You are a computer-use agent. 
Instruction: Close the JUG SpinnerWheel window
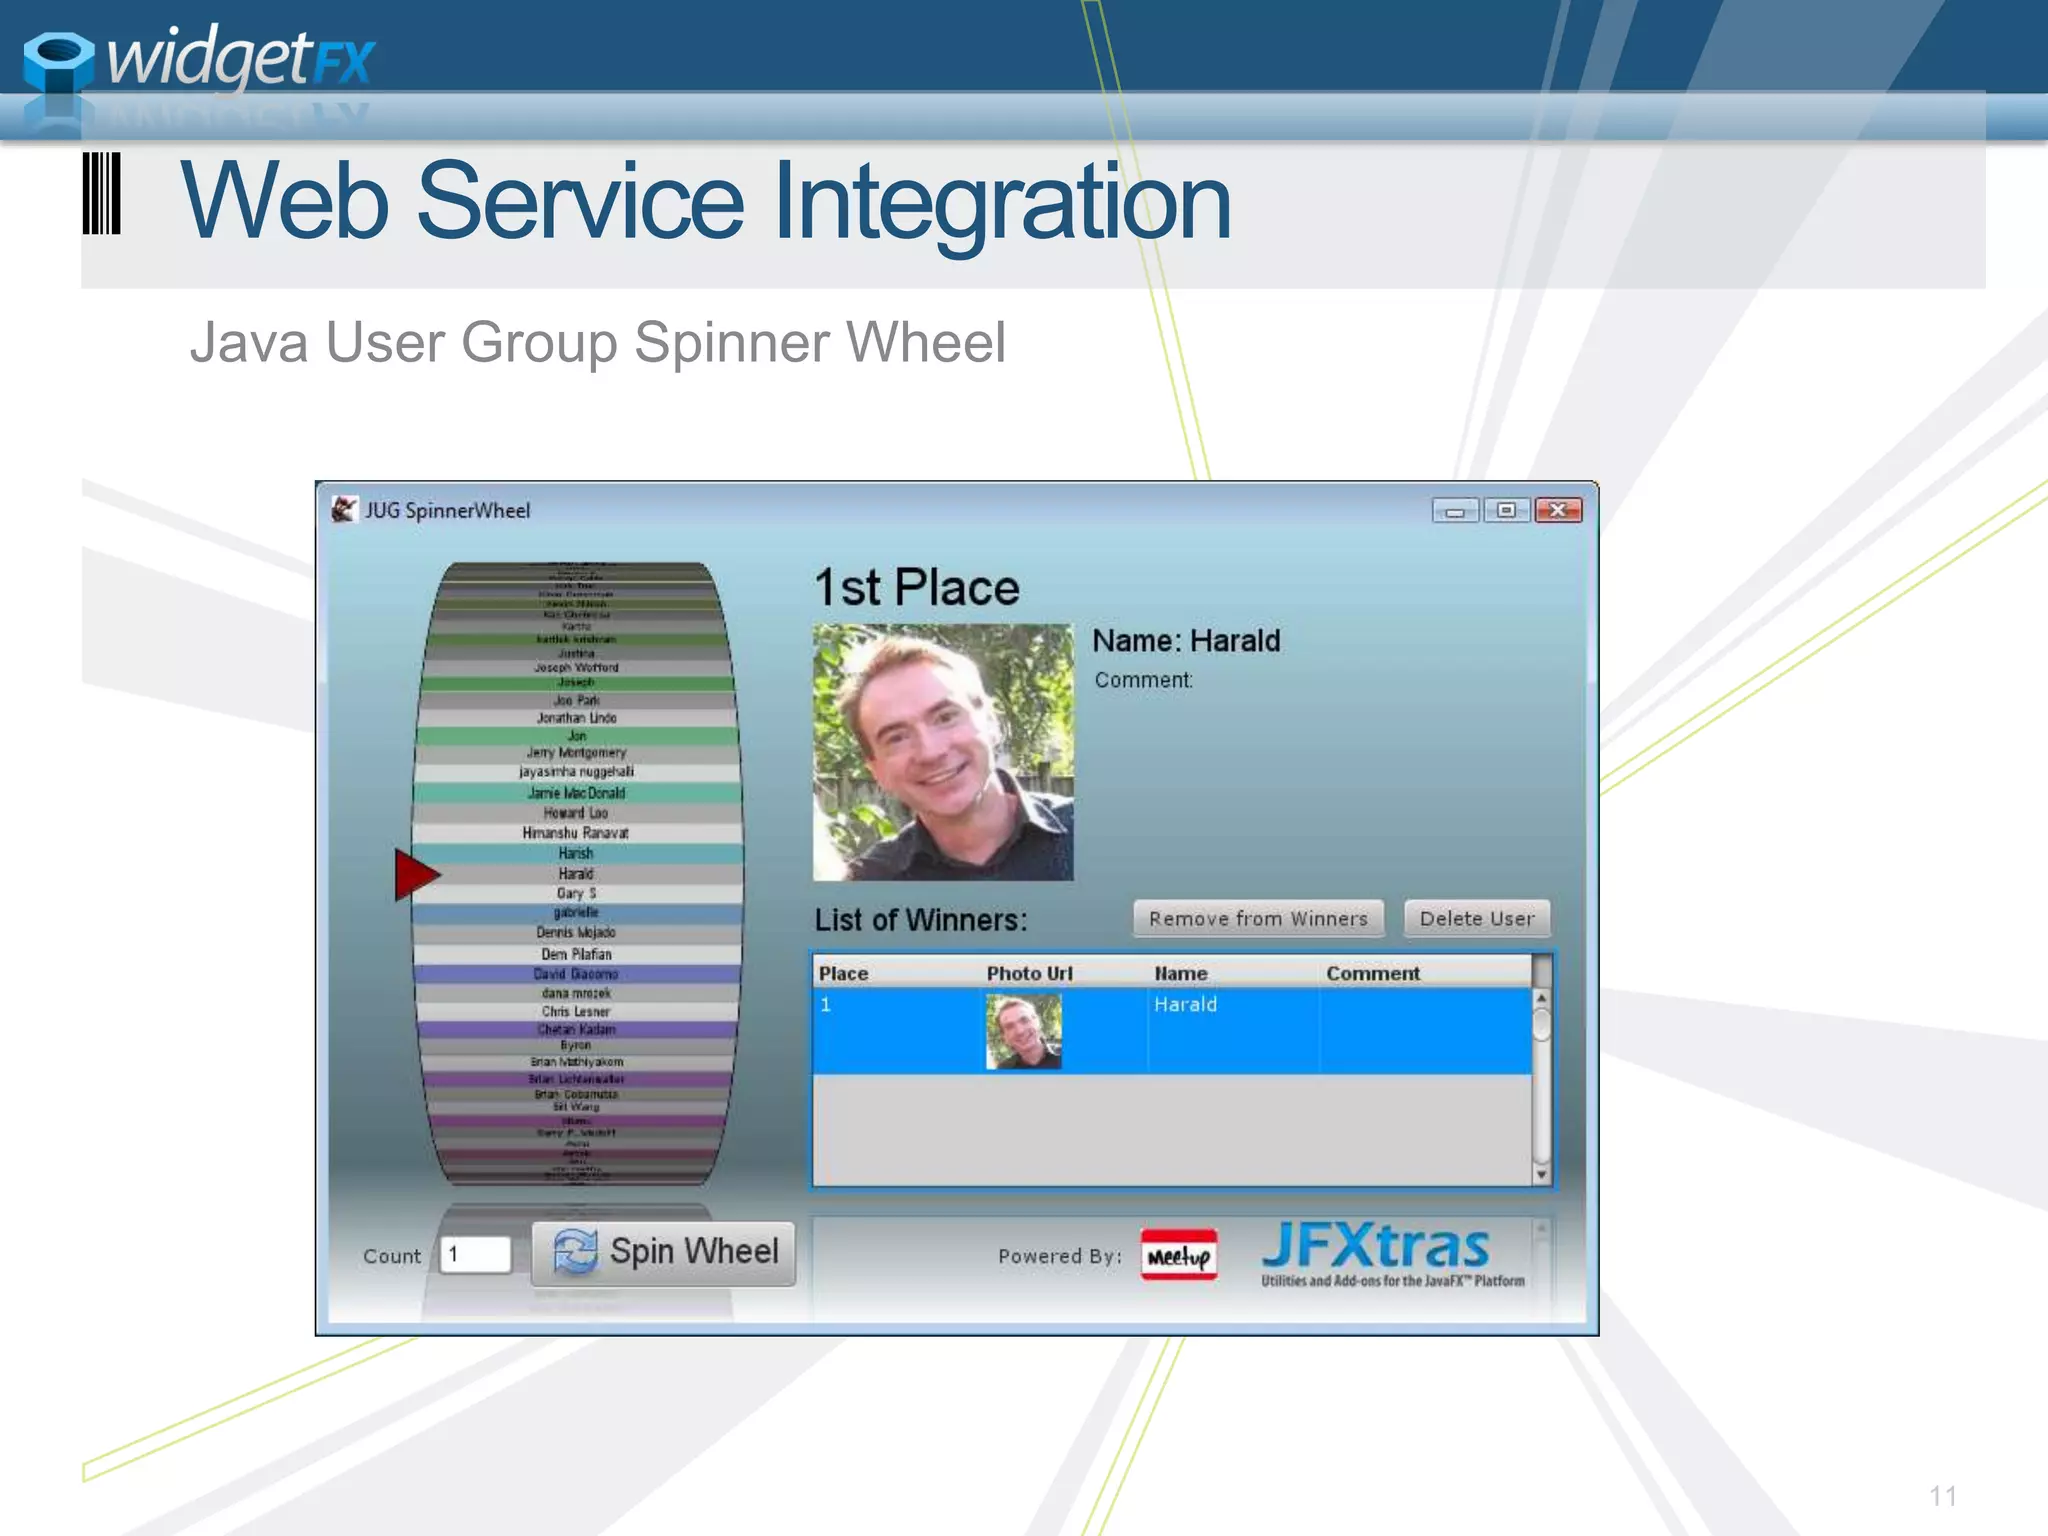pyautogui.click(x=1558, y=511)
